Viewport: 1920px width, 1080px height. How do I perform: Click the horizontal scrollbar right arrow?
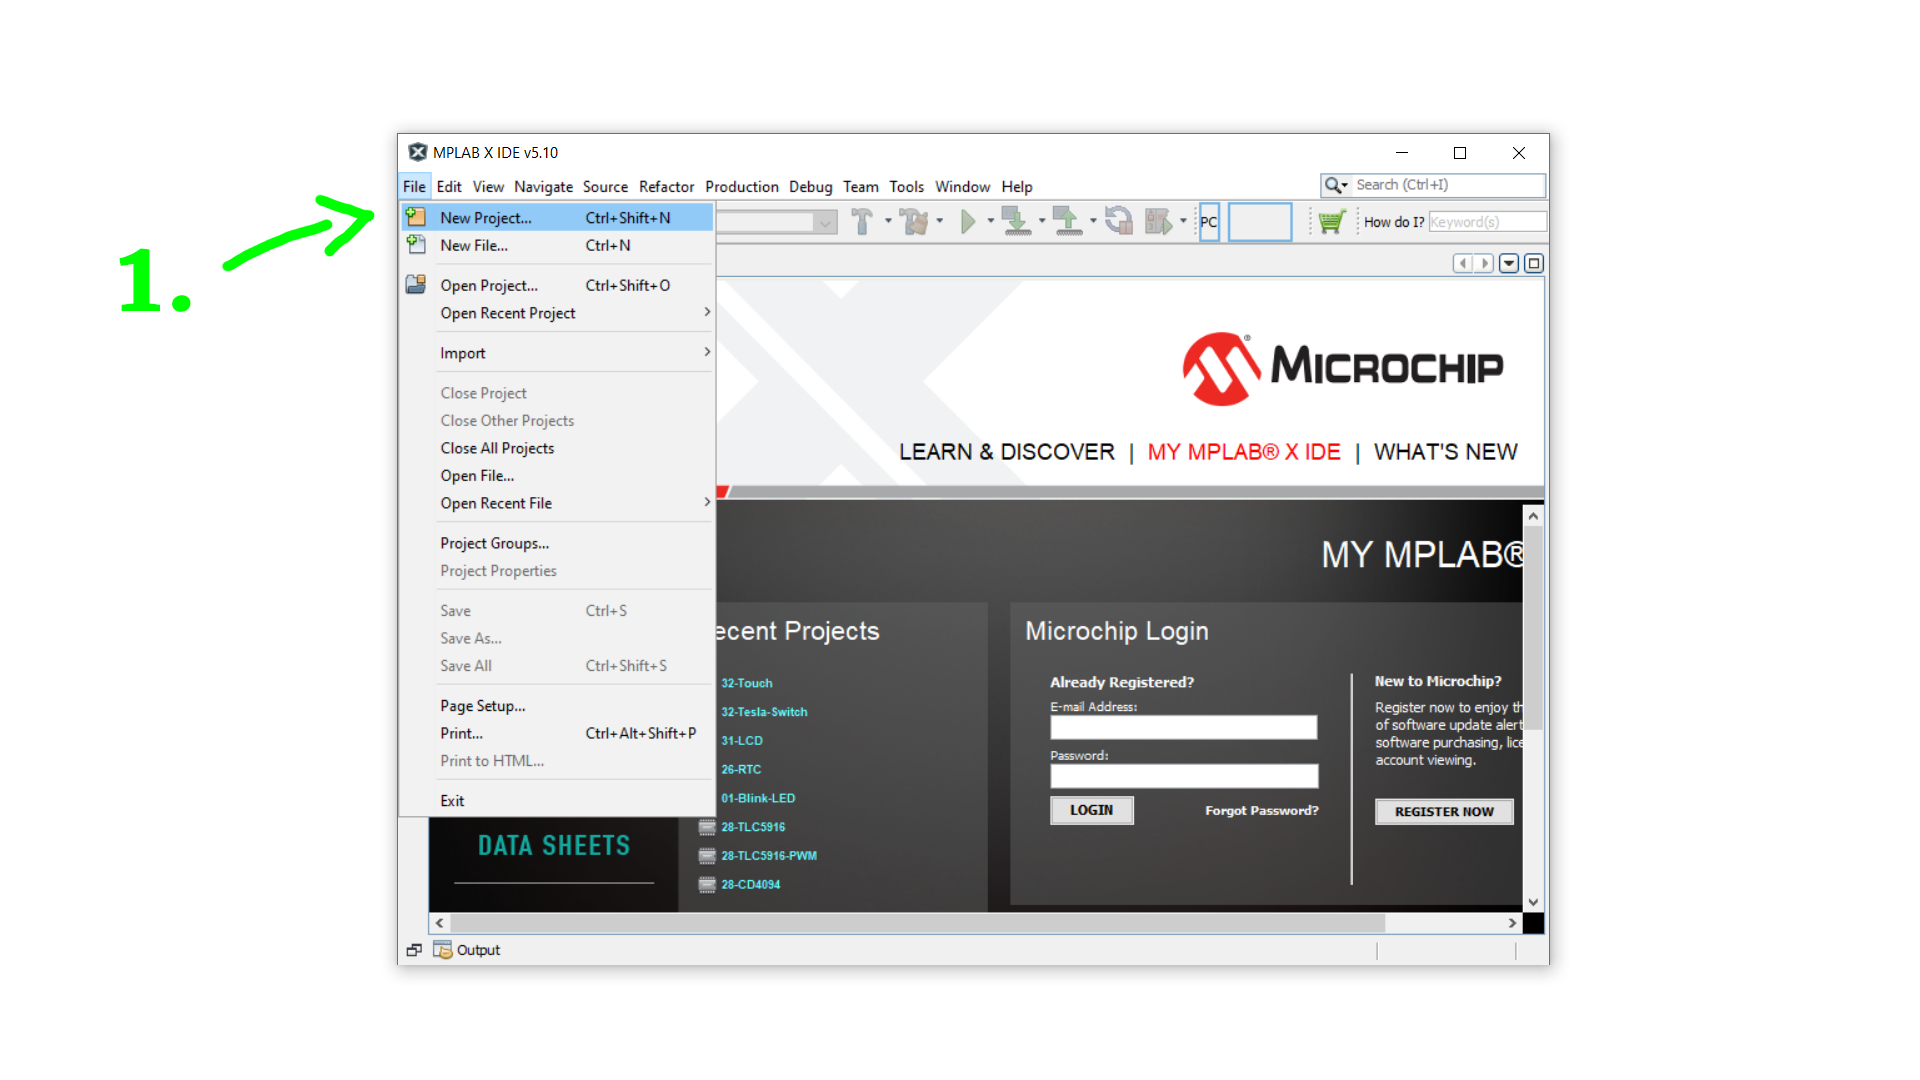coord(1512,923)
